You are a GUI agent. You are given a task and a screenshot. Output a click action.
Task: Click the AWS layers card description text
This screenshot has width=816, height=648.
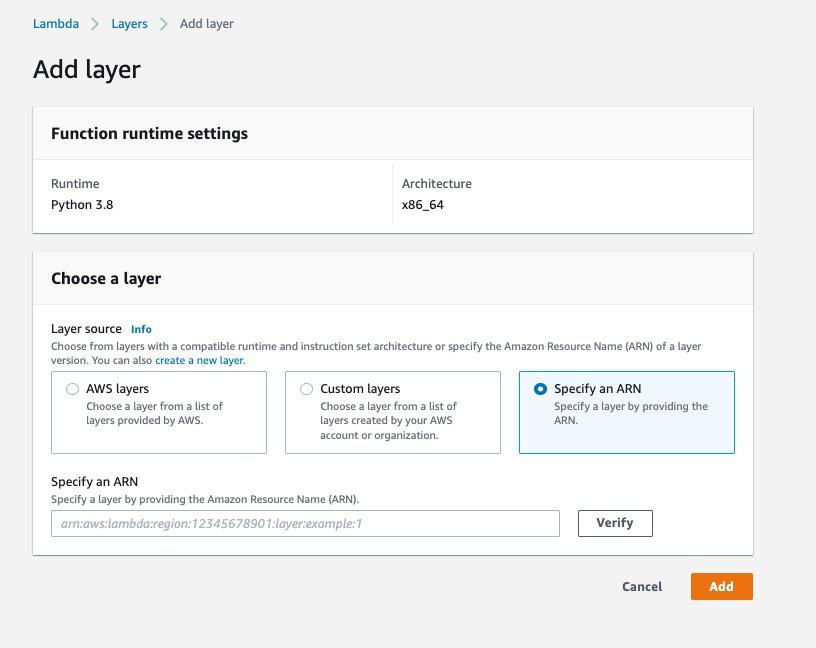click(154, 414)
